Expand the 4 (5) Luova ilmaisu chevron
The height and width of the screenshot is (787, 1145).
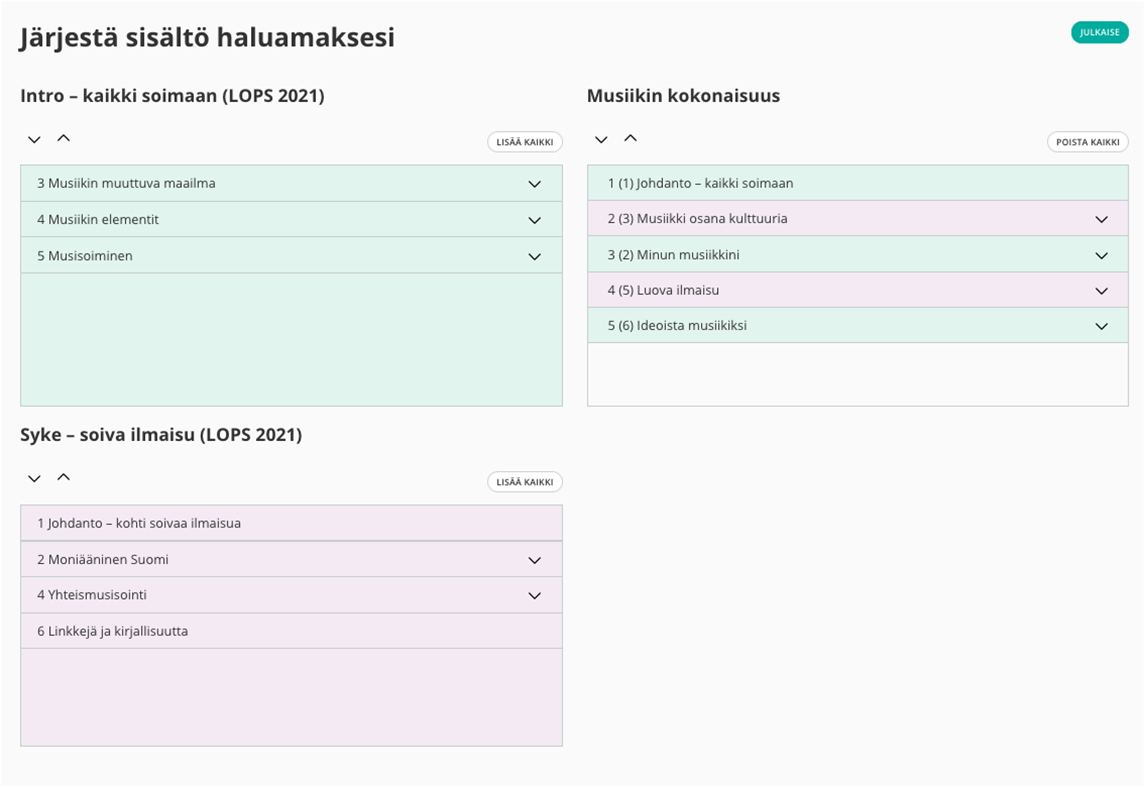click(x=1101, y=291)
